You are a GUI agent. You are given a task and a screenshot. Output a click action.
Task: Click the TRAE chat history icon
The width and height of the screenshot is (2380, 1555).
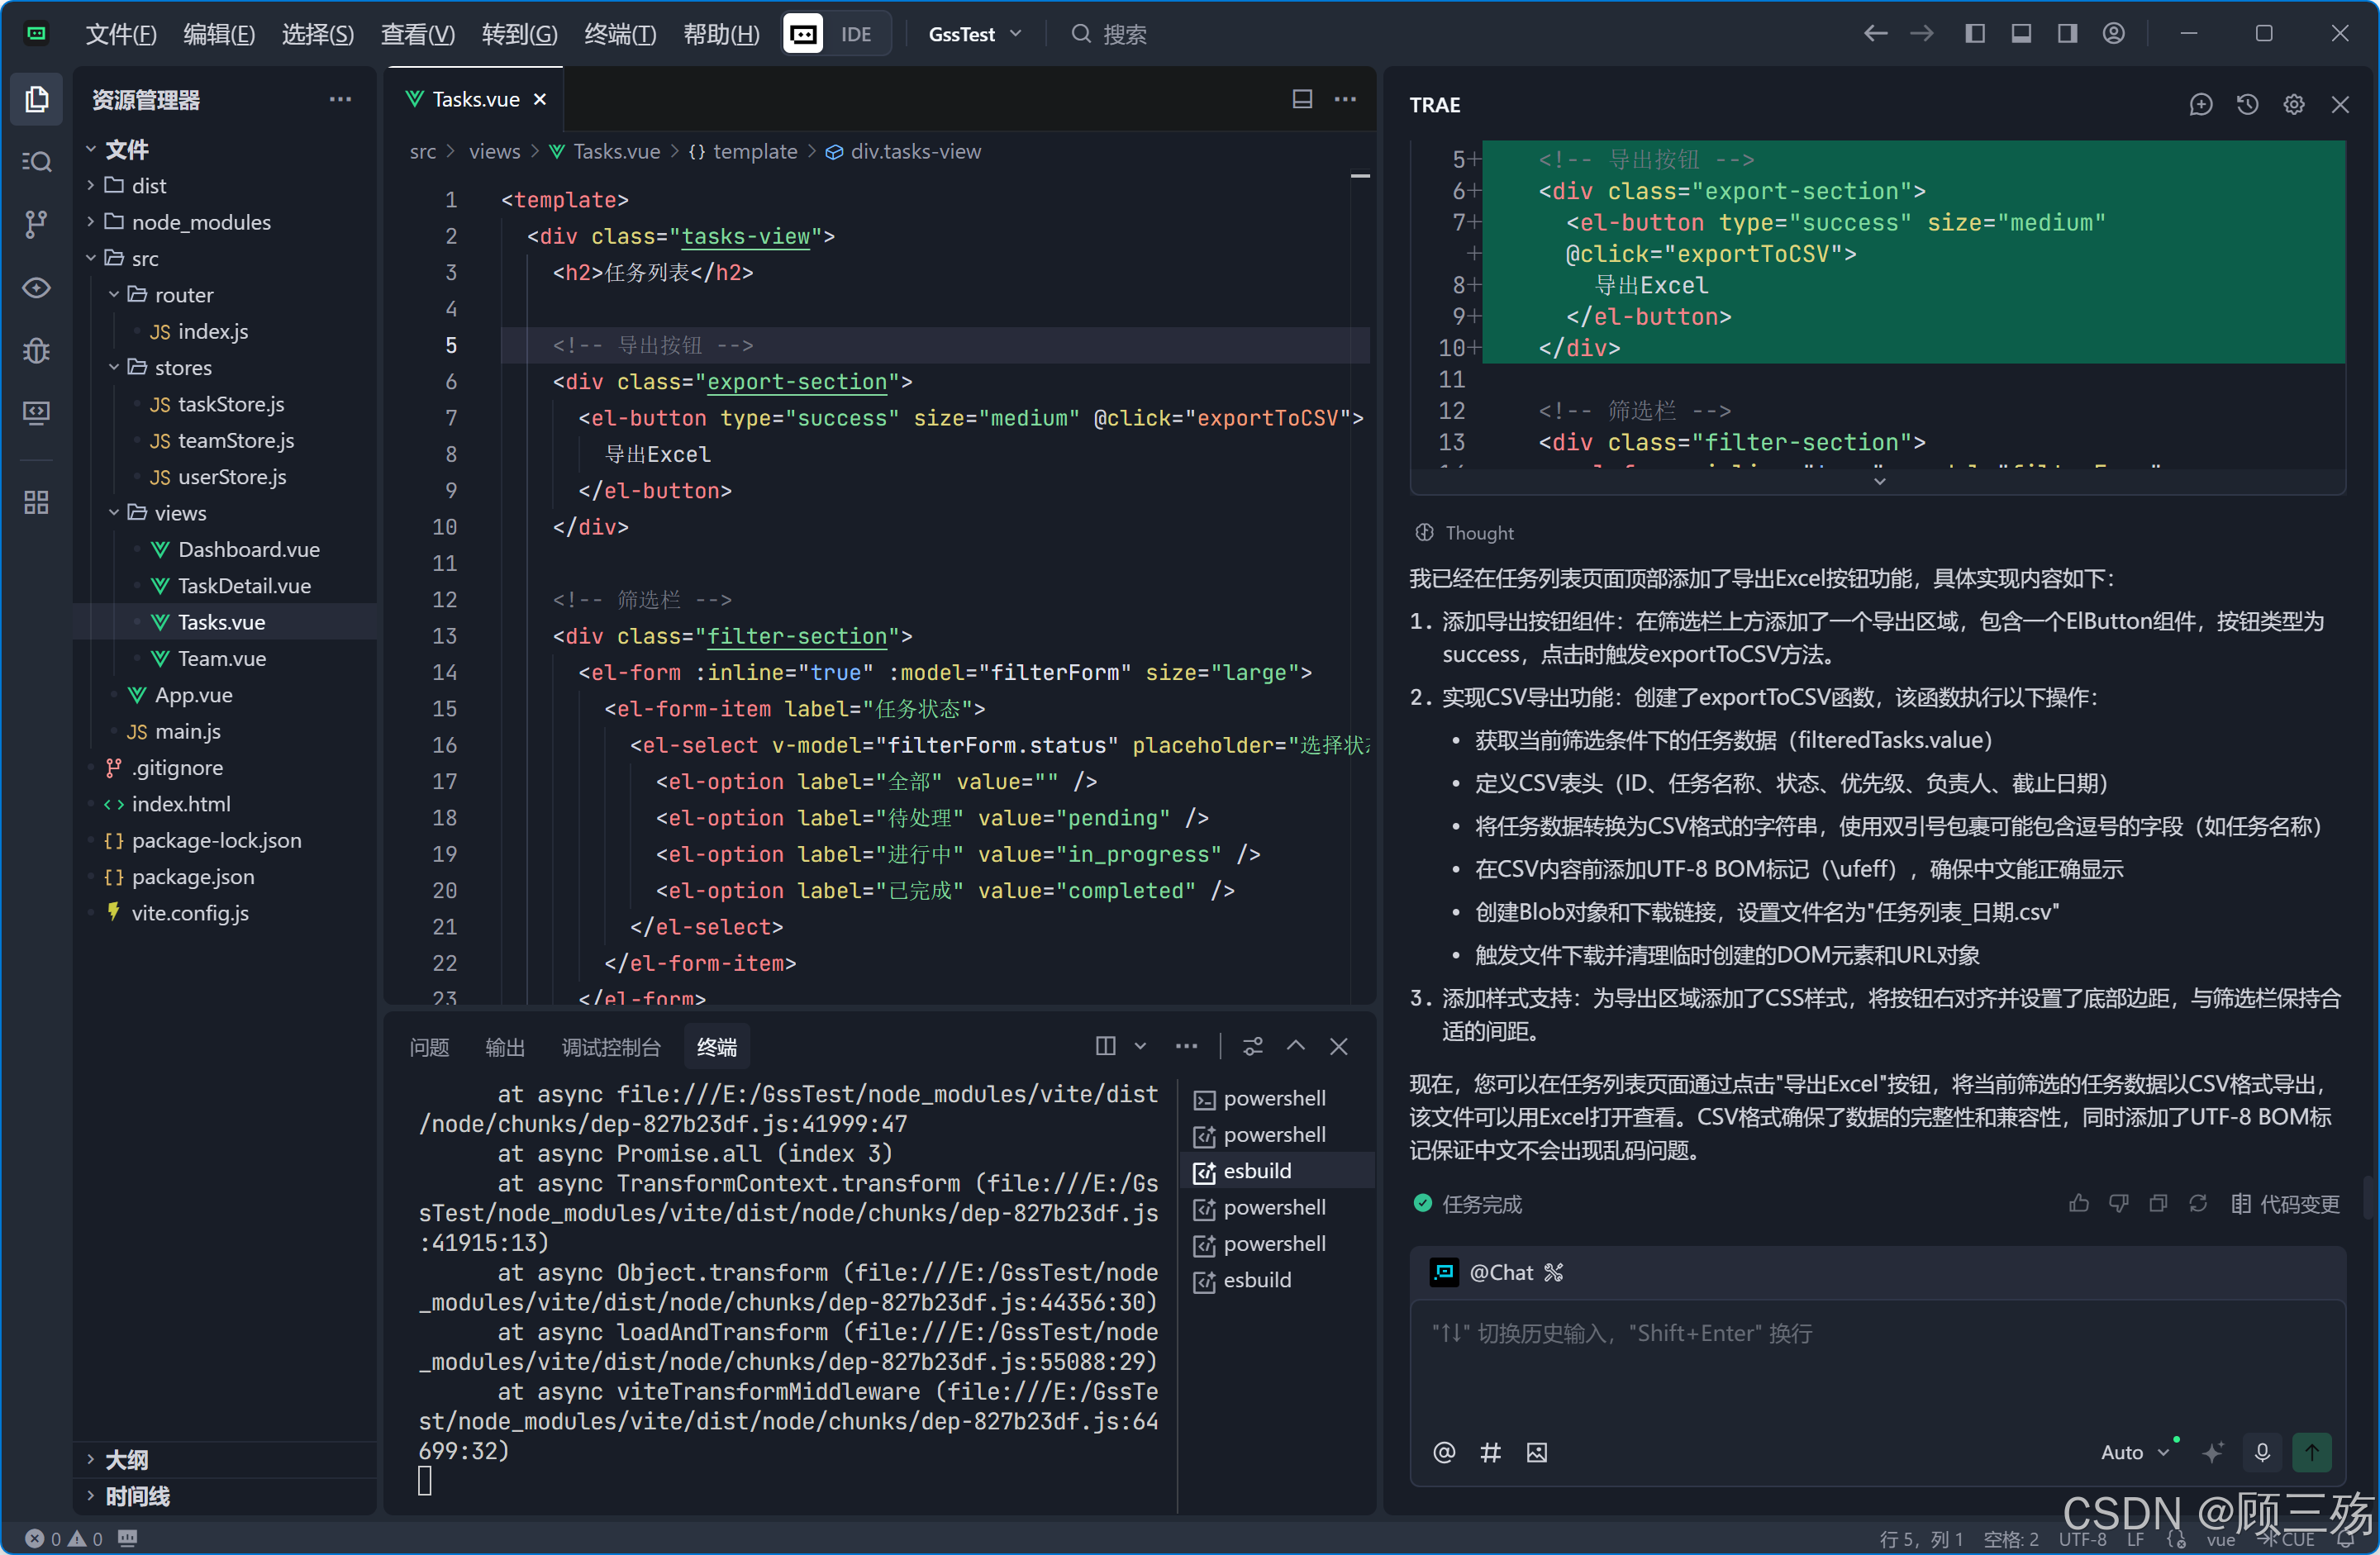click(2247, 105)
